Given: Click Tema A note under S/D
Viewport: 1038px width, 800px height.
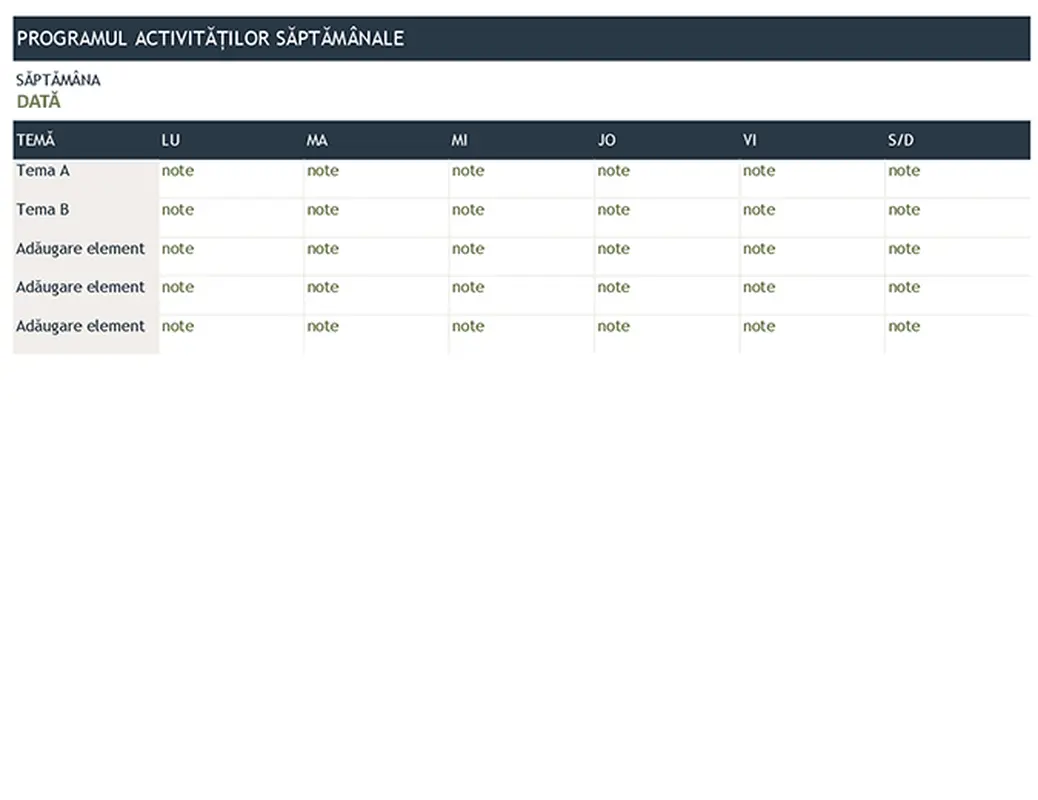Looking at the screenshot, I should tap(904, 171).
